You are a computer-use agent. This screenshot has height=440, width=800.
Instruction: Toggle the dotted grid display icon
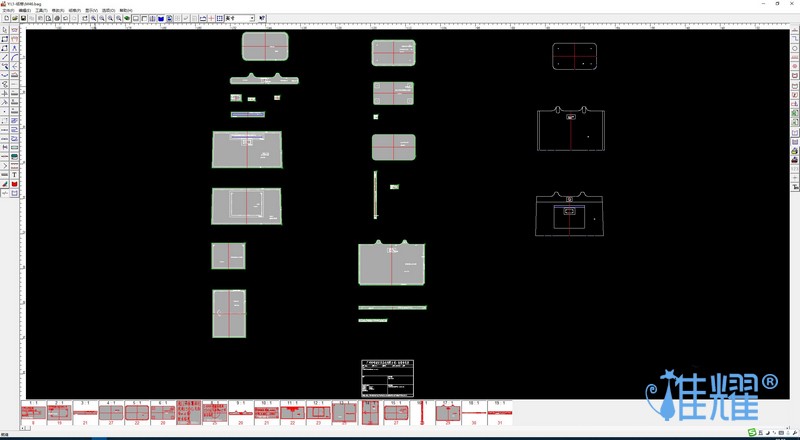coord(220,18)
